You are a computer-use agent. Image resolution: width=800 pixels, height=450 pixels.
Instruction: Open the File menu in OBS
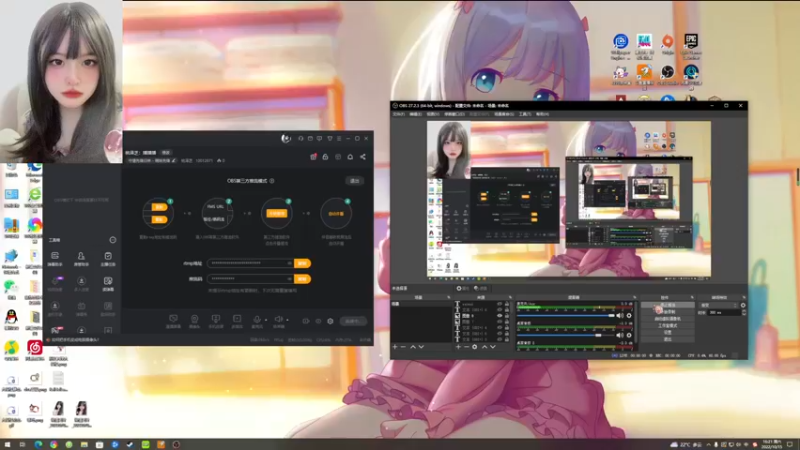pyautogui.click(x=399, y=114)
